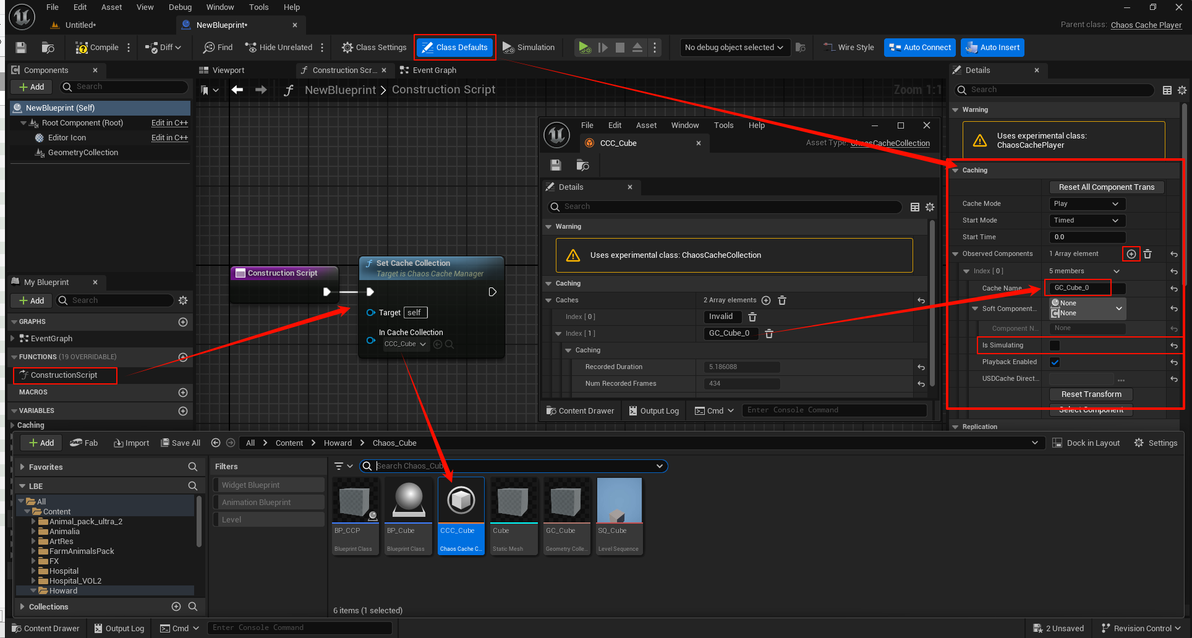Add element to Caches array
Viewport: 1192px width, 638px height.
point(766,300)
